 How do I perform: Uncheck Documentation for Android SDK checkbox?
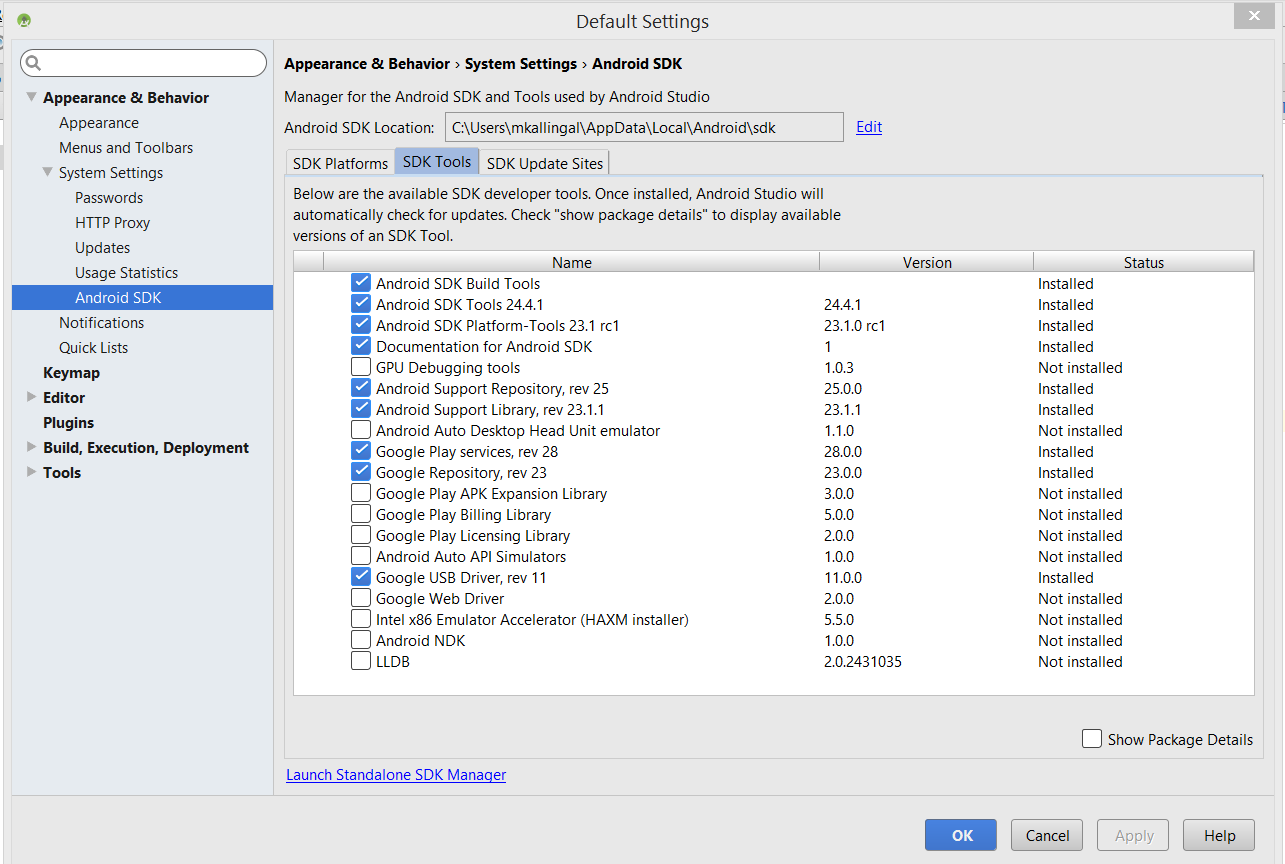click(x=361, y=346)
